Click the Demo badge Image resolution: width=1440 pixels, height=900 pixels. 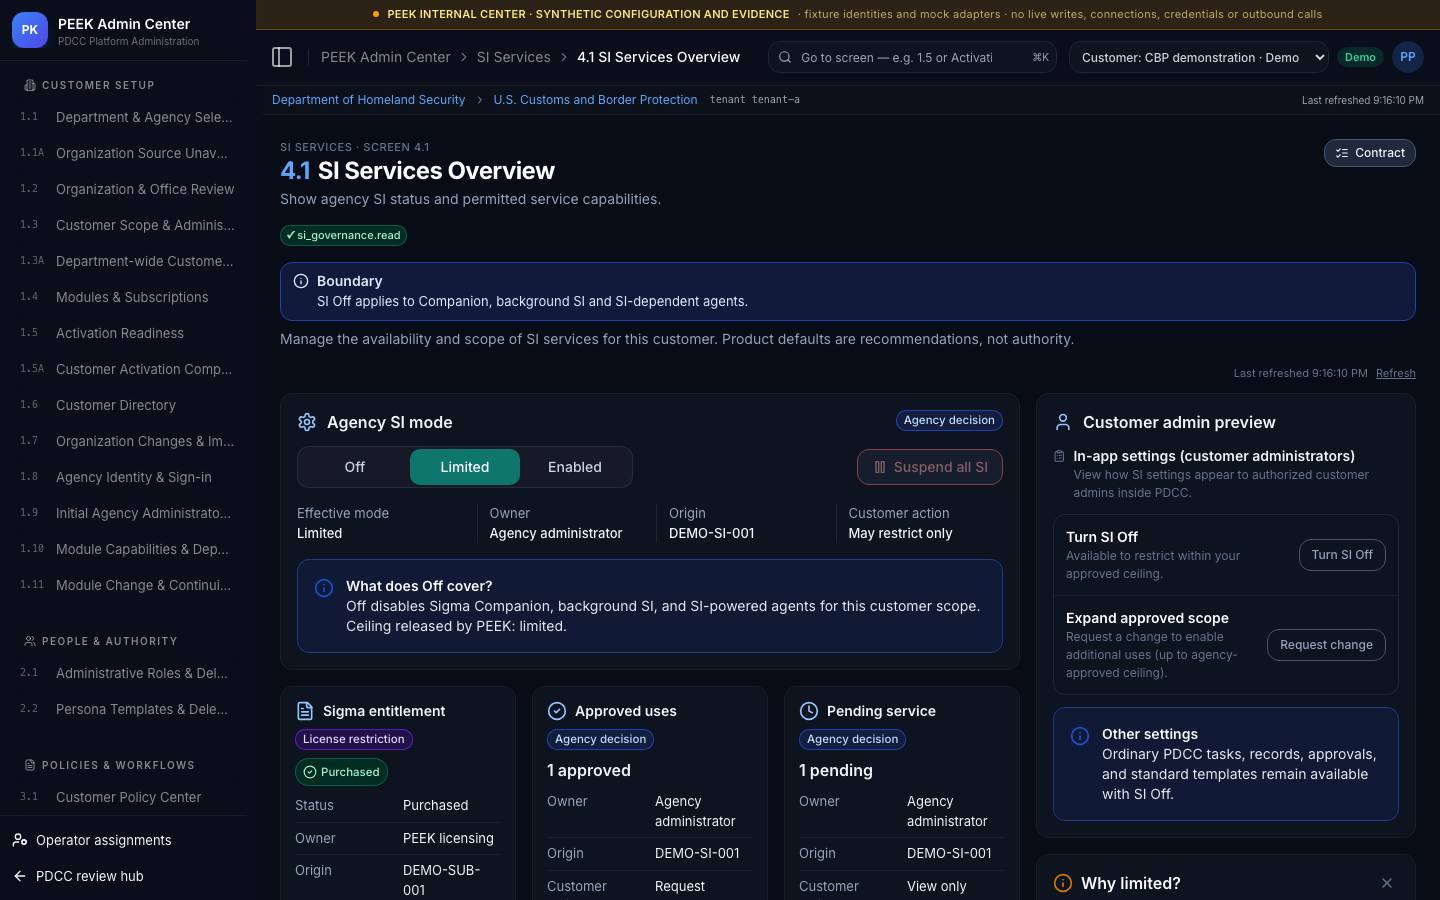pos(1360,57)
